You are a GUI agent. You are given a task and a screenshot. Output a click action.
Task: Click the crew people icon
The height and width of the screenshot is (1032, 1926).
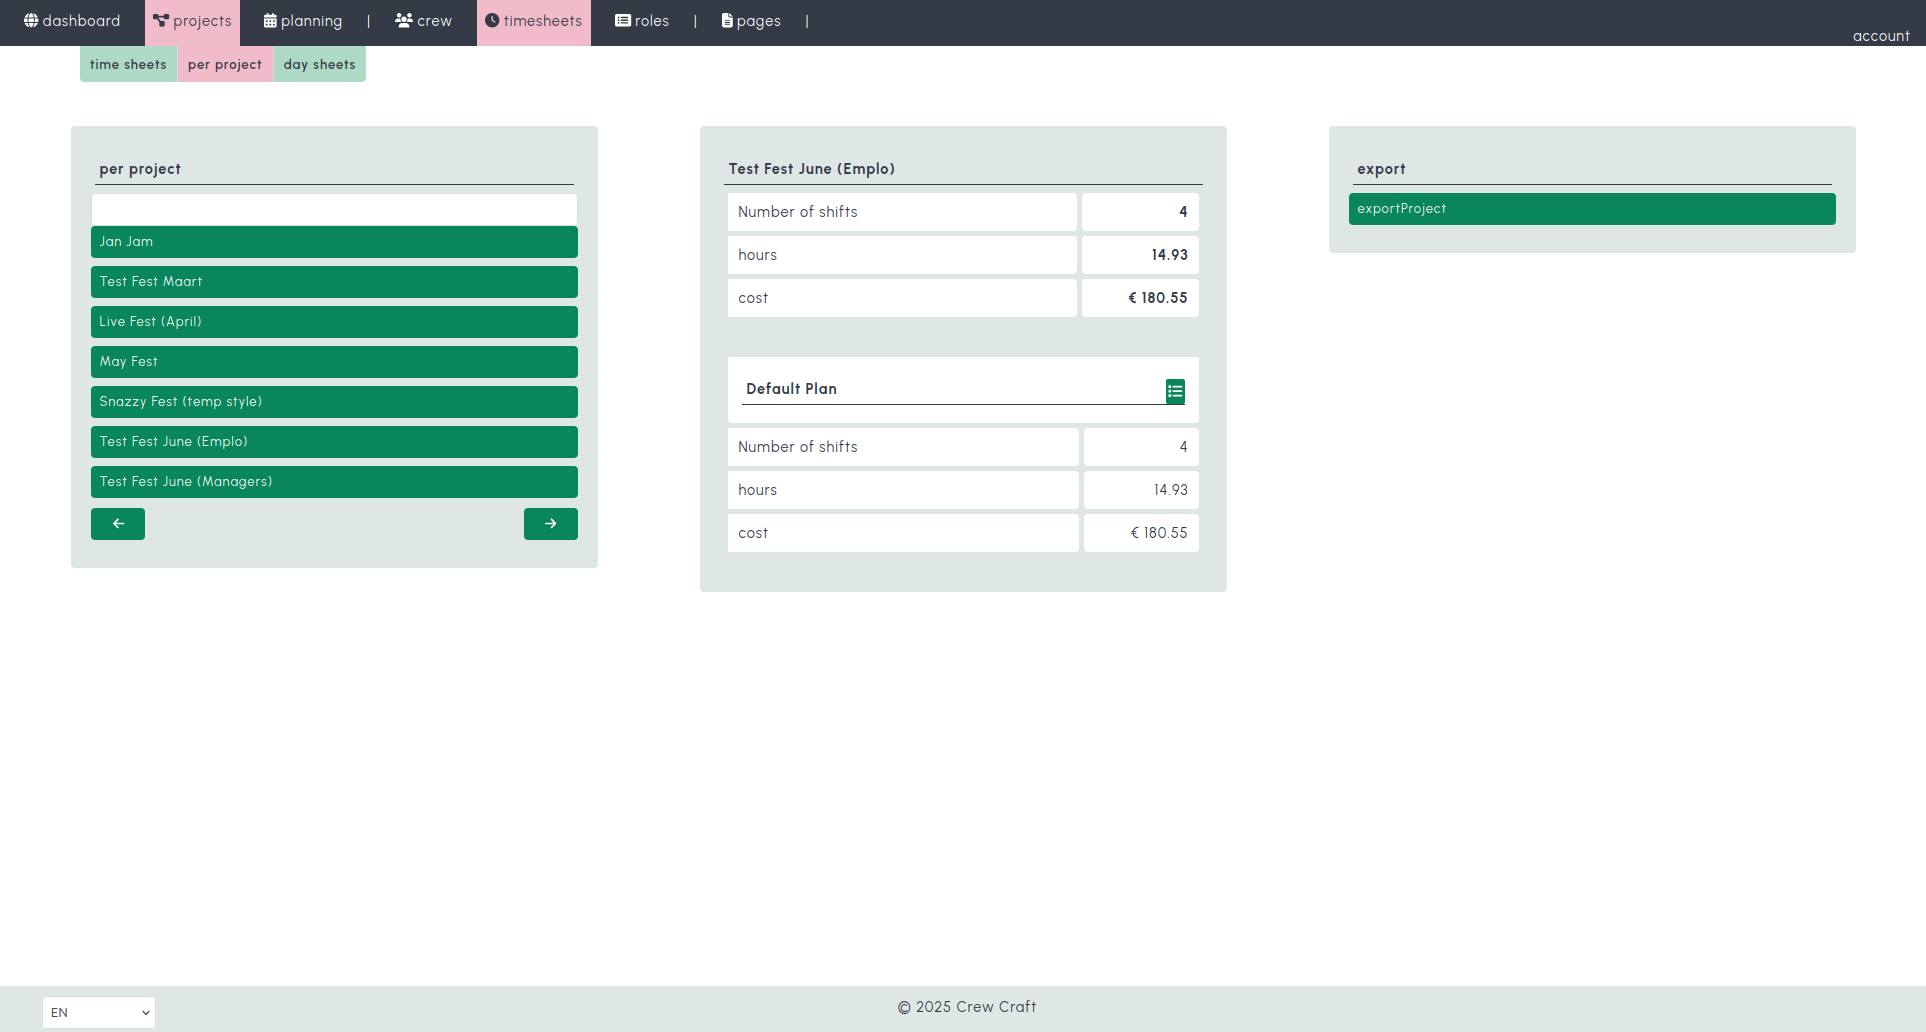point(403,20)
